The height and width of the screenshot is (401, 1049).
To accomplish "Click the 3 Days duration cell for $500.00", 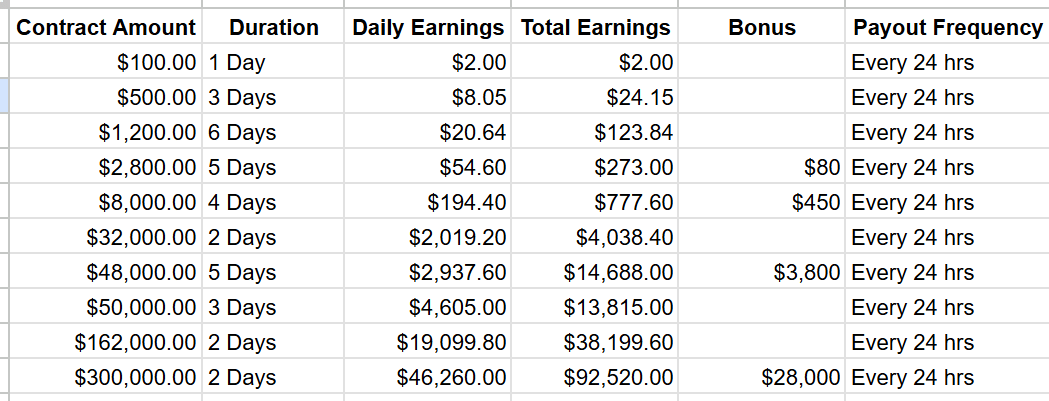I will [x=273, y=97].
